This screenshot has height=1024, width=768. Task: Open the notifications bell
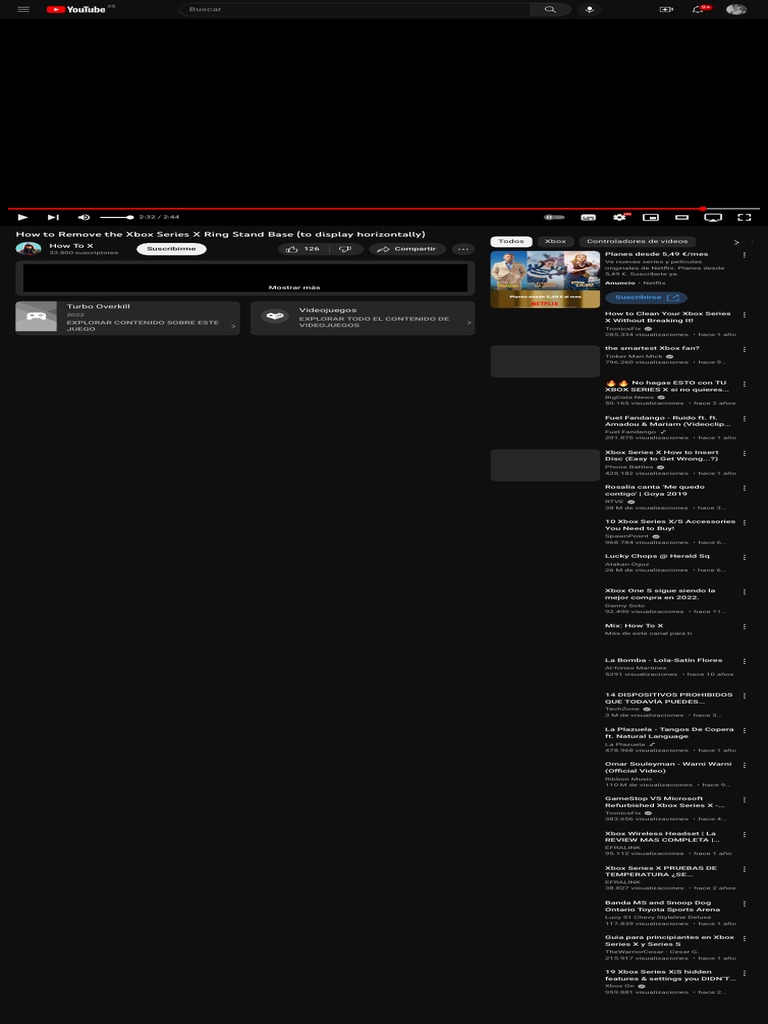click(x=698, y=9)
